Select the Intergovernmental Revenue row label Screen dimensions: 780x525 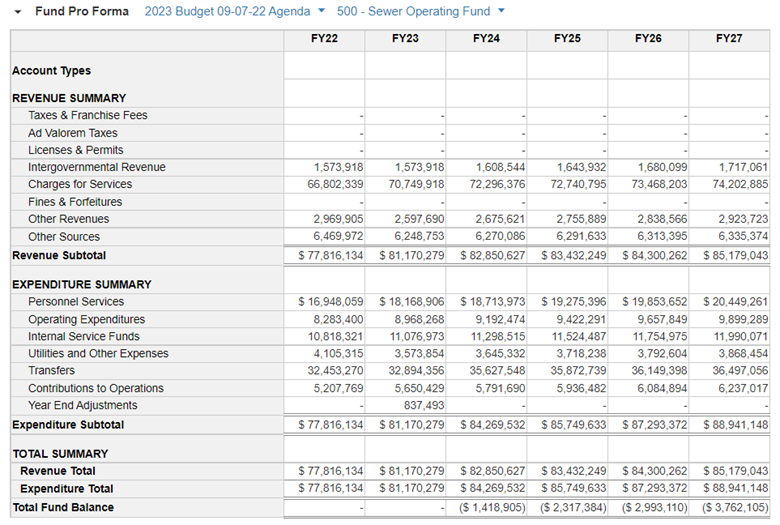[x=97, y=167]
